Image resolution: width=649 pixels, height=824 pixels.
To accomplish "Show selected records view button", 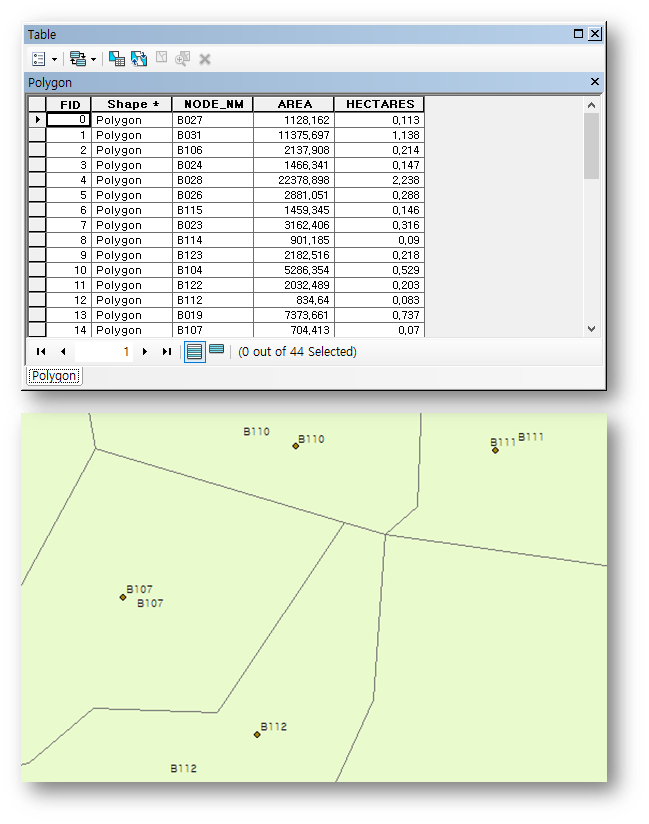I will pyautogui.click(x=217, y=349).
